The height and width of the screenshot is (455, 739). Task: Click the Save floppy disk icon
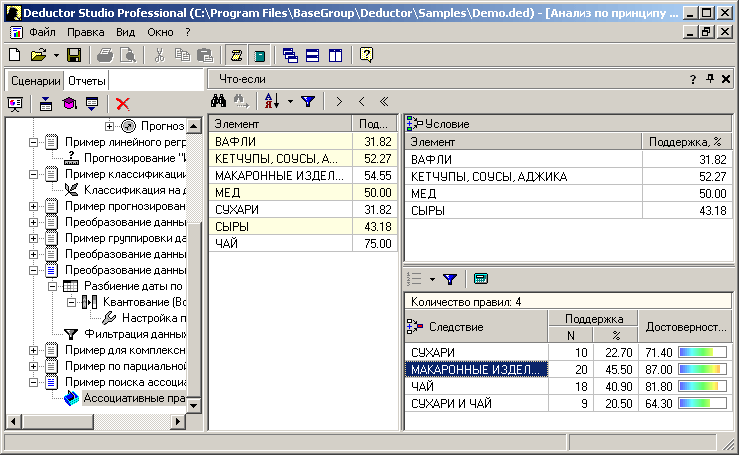coord(76,55)
